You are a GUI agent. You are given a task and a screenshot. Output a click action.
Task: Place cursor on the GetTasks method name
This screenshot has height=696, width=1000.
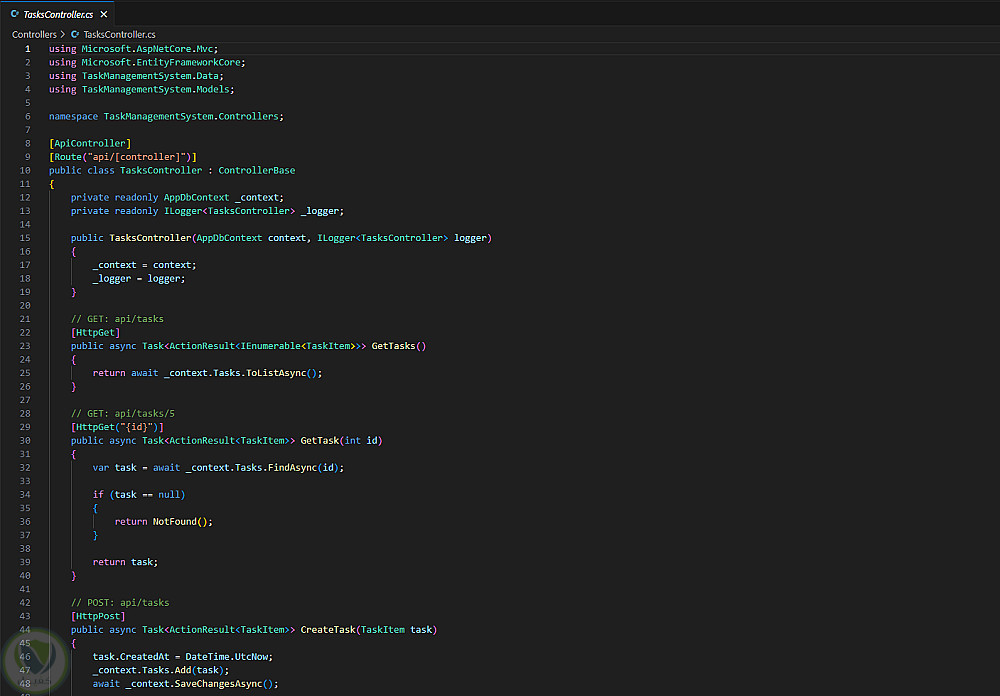[394, 346]
